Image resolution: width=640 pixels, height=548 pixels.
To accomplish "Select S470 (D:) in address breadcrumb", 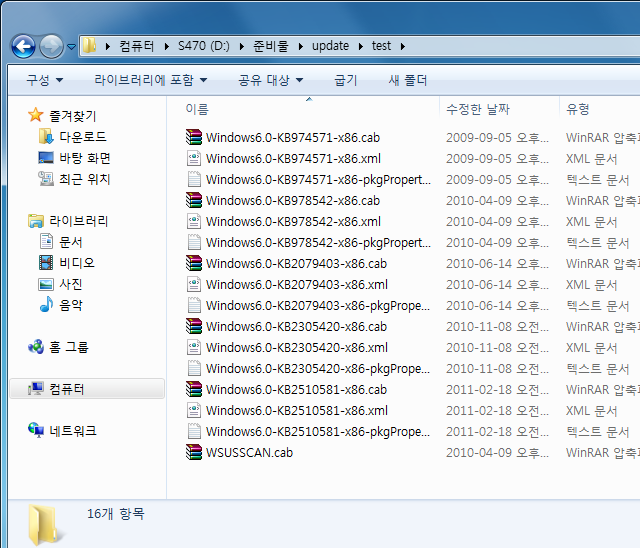I will (x=204, y=46).
